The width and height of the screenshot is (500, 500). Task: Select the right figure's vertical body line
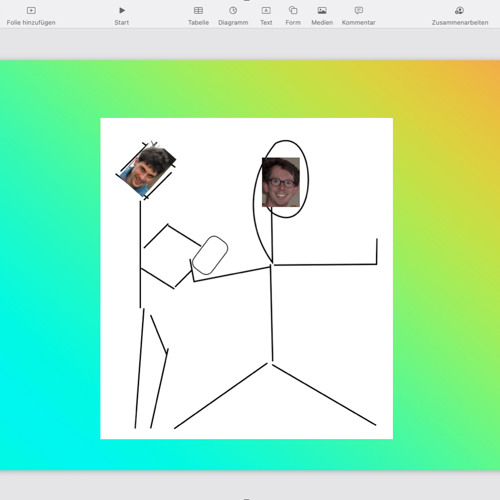point(272,313)
